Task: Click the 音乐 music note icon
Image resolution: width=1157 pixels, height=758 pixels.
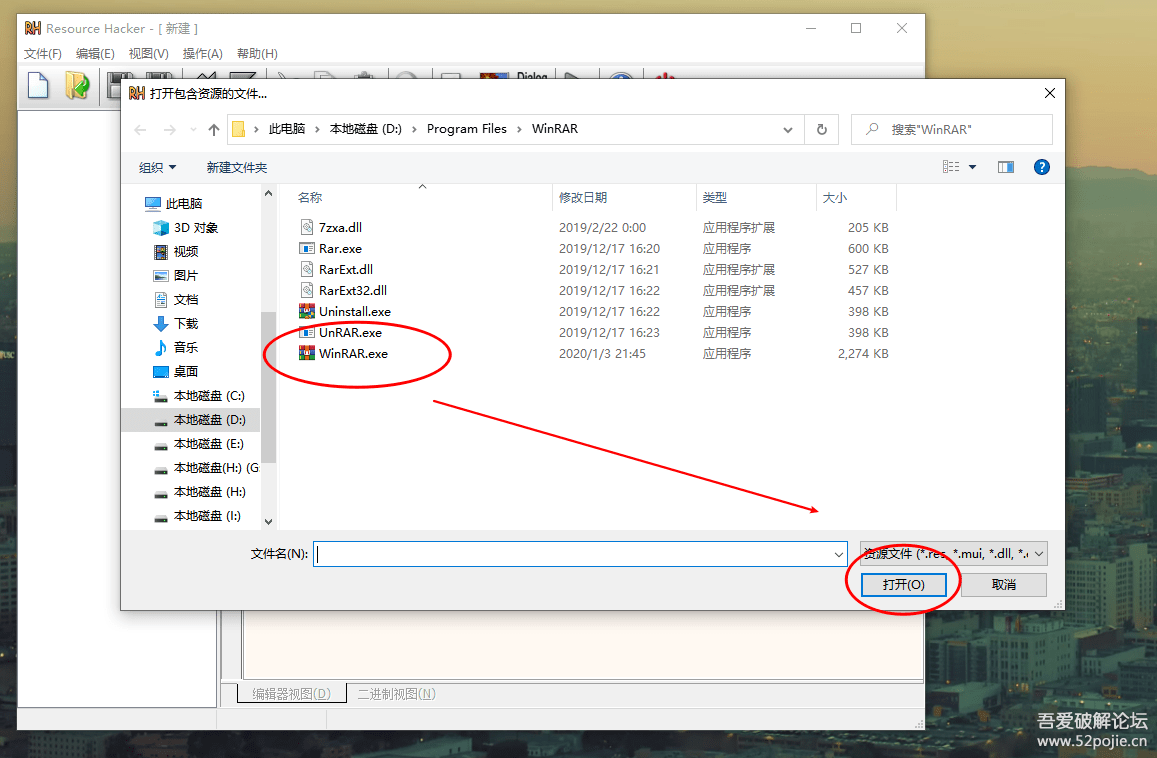Action: 161,347
